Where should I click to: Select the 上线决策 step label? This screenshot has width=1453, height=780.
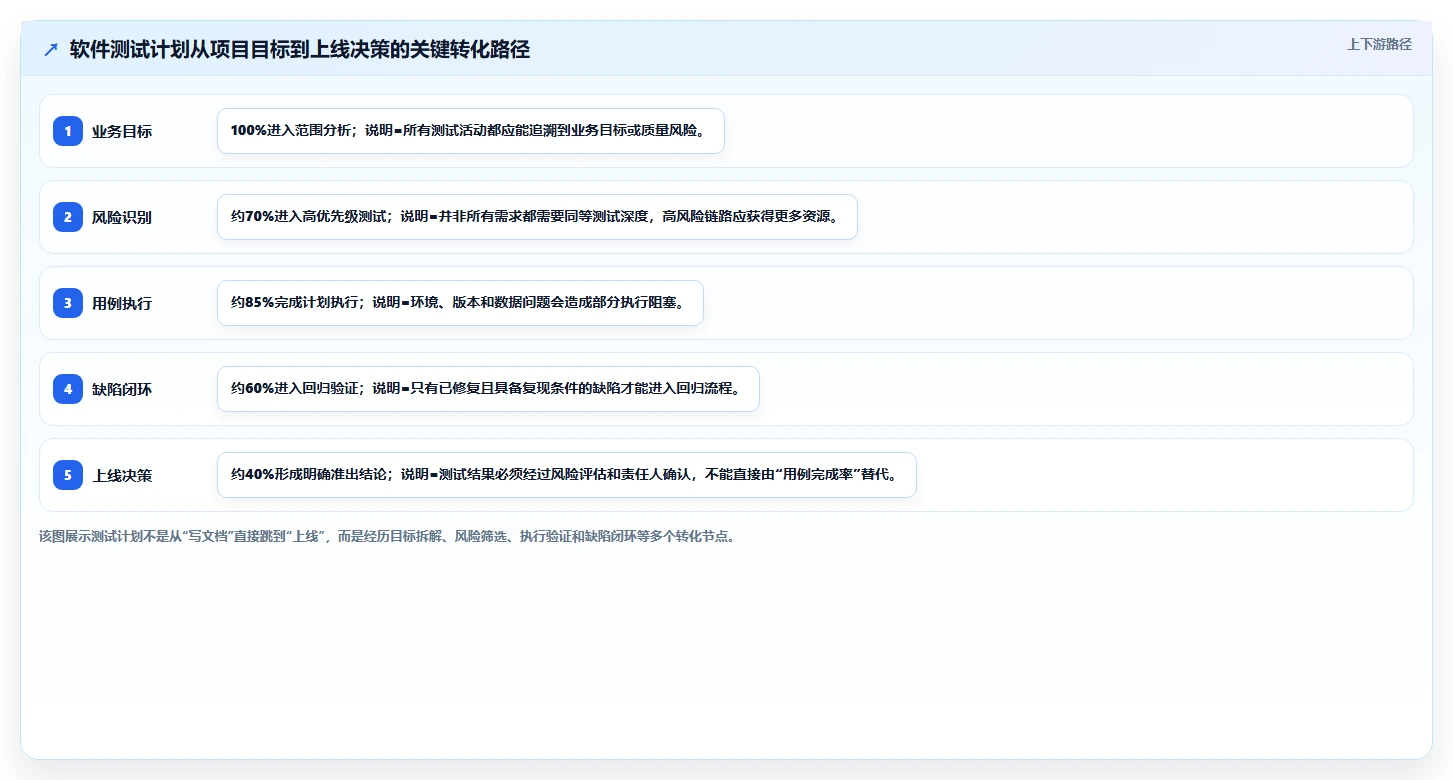pos(122,475)
